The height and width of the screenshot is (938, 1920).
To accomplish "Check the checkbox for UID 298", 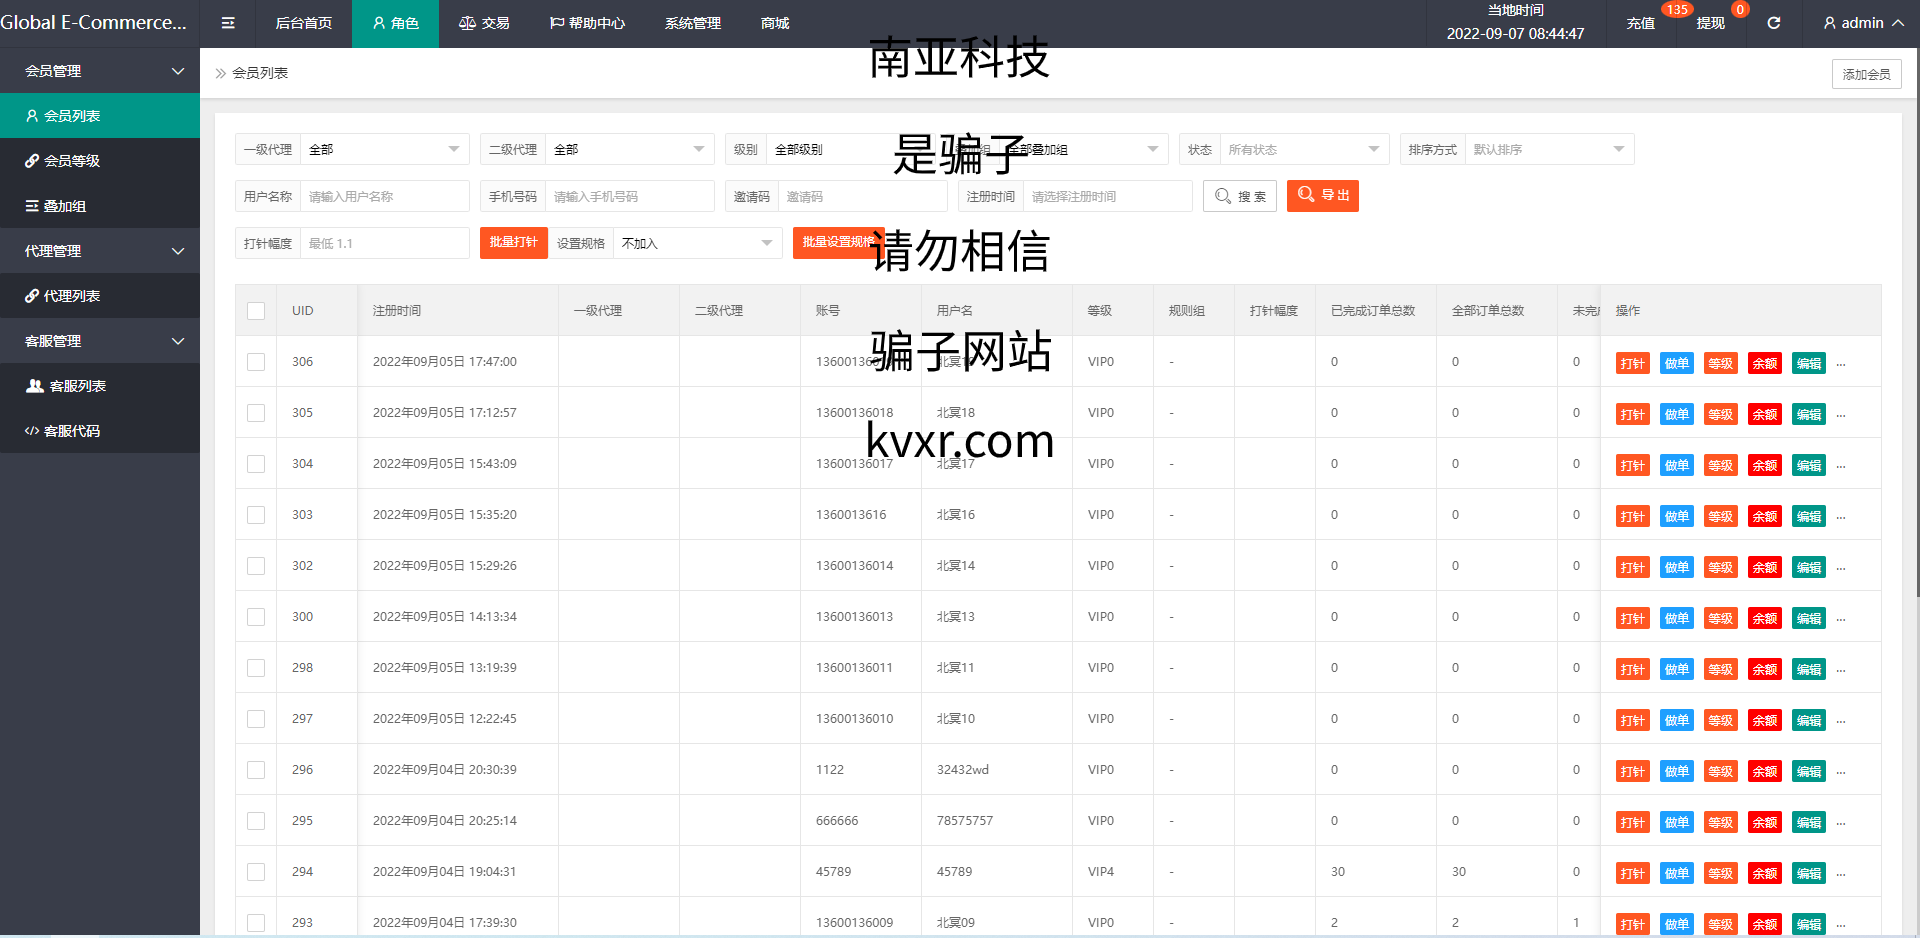I will [x=256, y=668].
